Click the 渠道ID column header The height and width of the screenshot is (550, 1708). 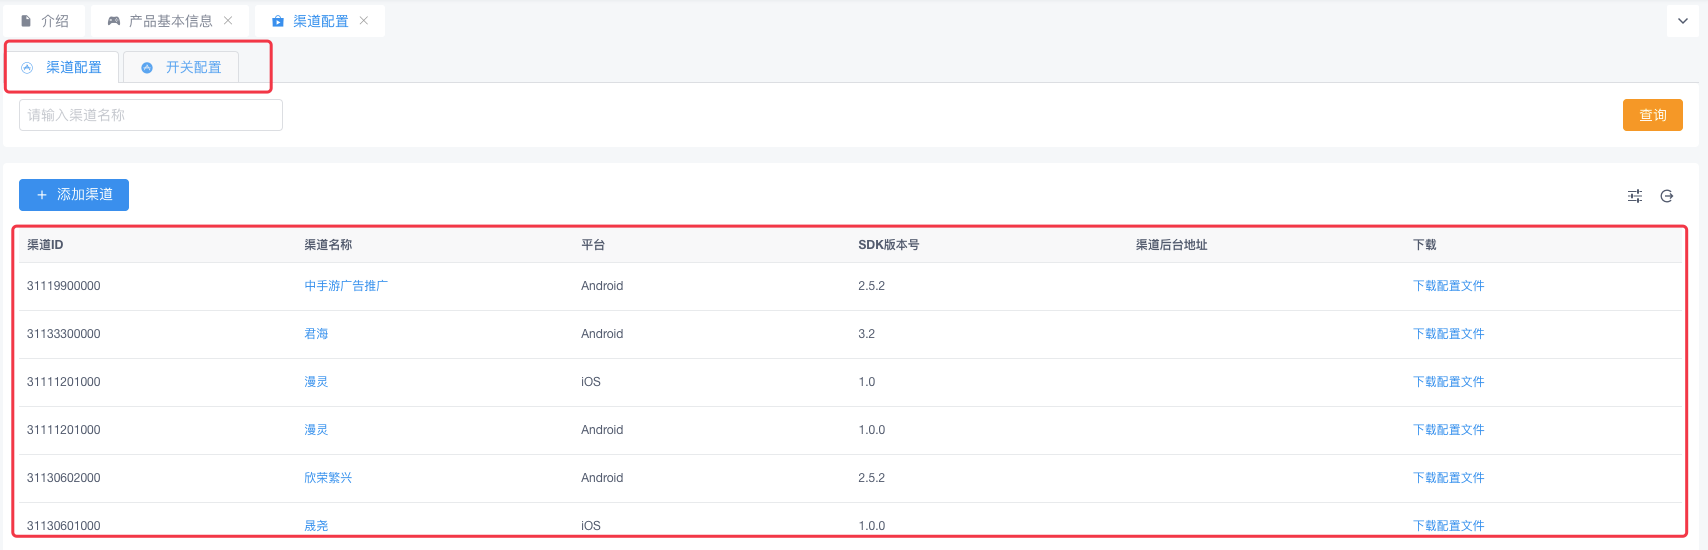tap(45, 245)
